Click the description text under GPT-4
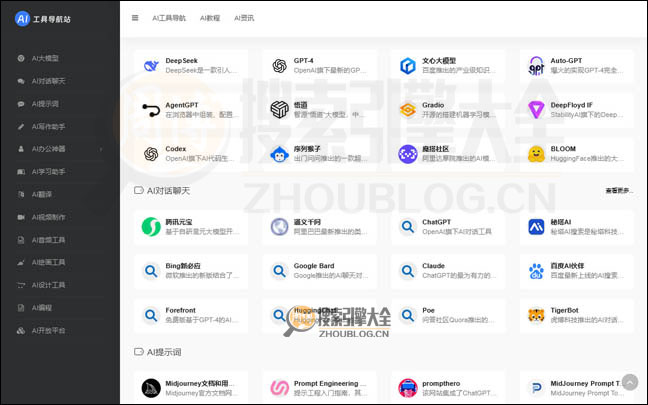 pyautogui.click(x=330, y=71)
